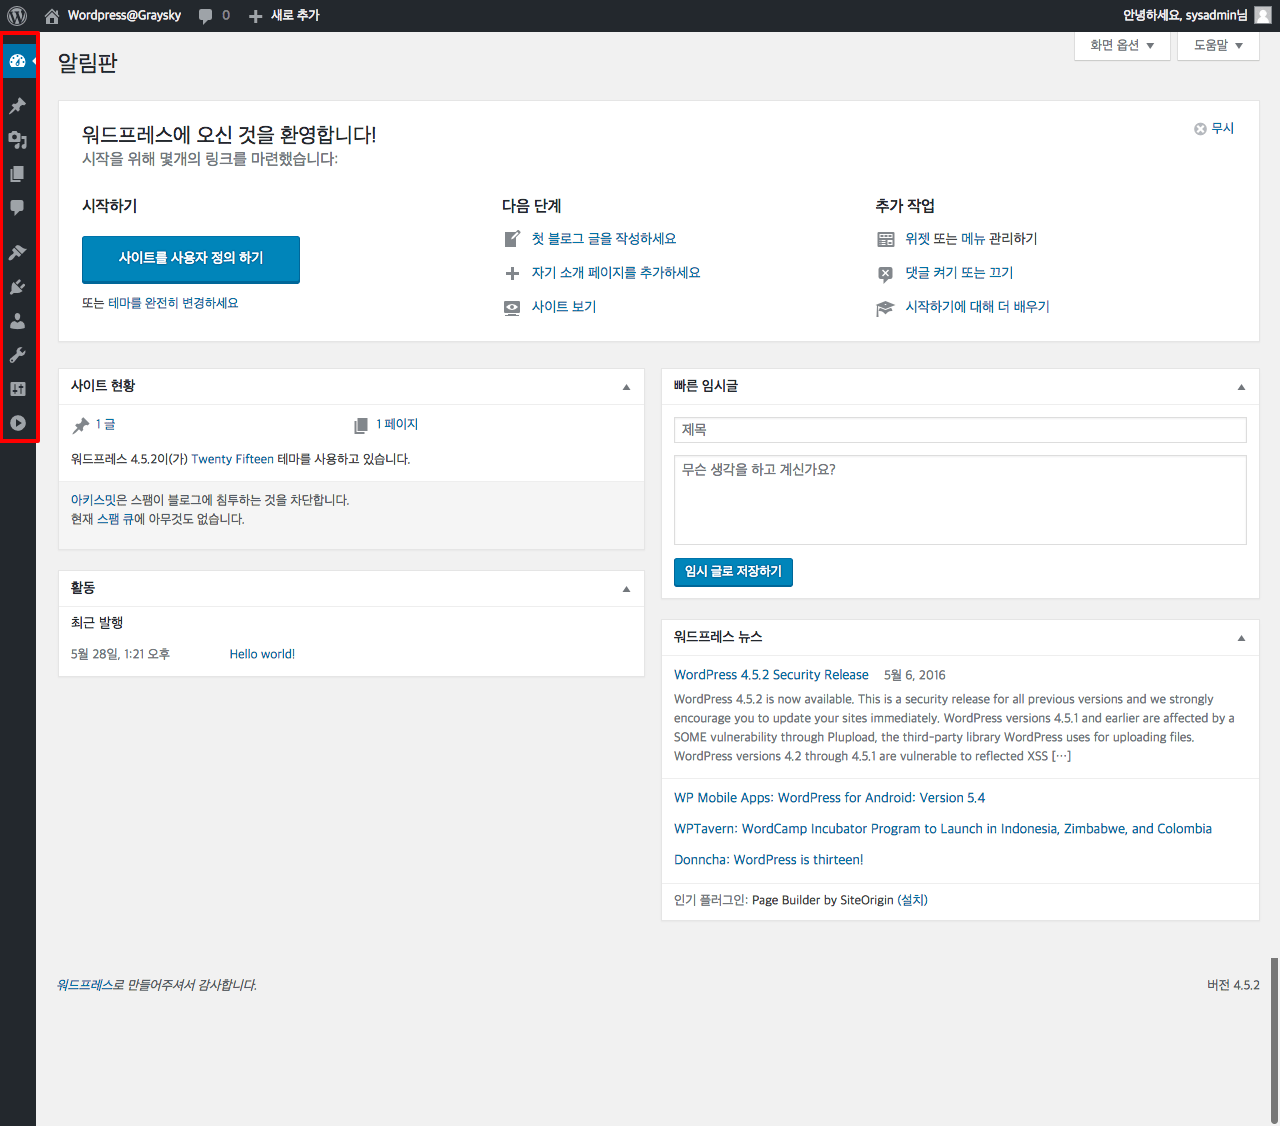
Task: Click the (설치) install link
Action: coord(913,900)
